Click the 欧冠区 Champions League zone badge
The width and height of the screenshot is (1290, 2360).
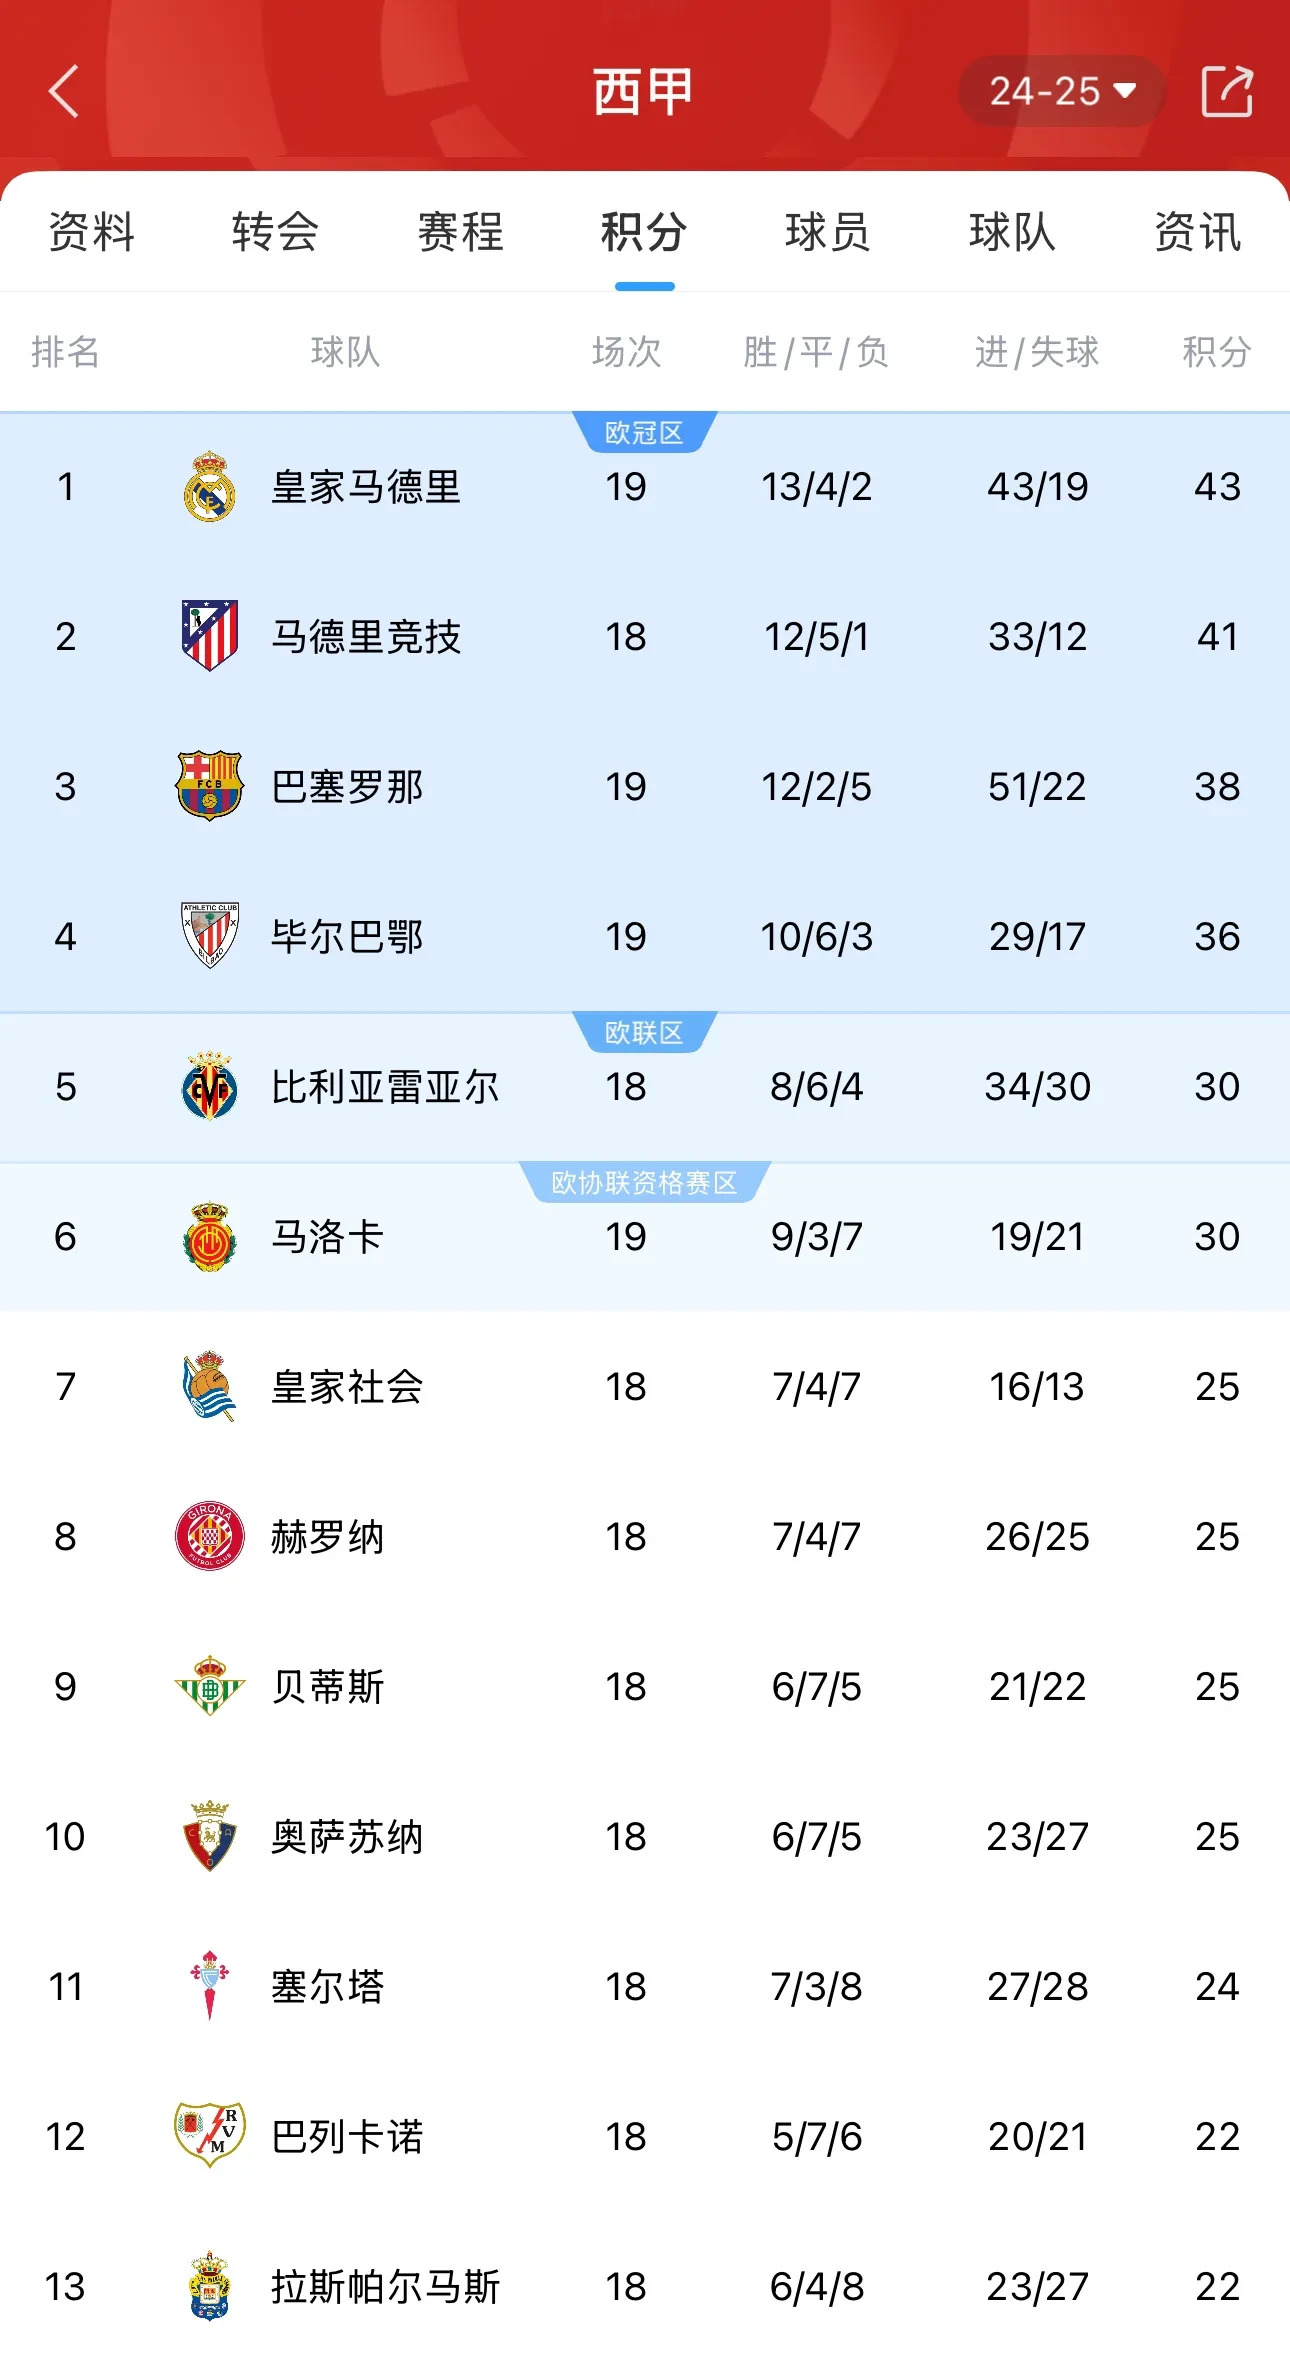[x=645, y=433]
